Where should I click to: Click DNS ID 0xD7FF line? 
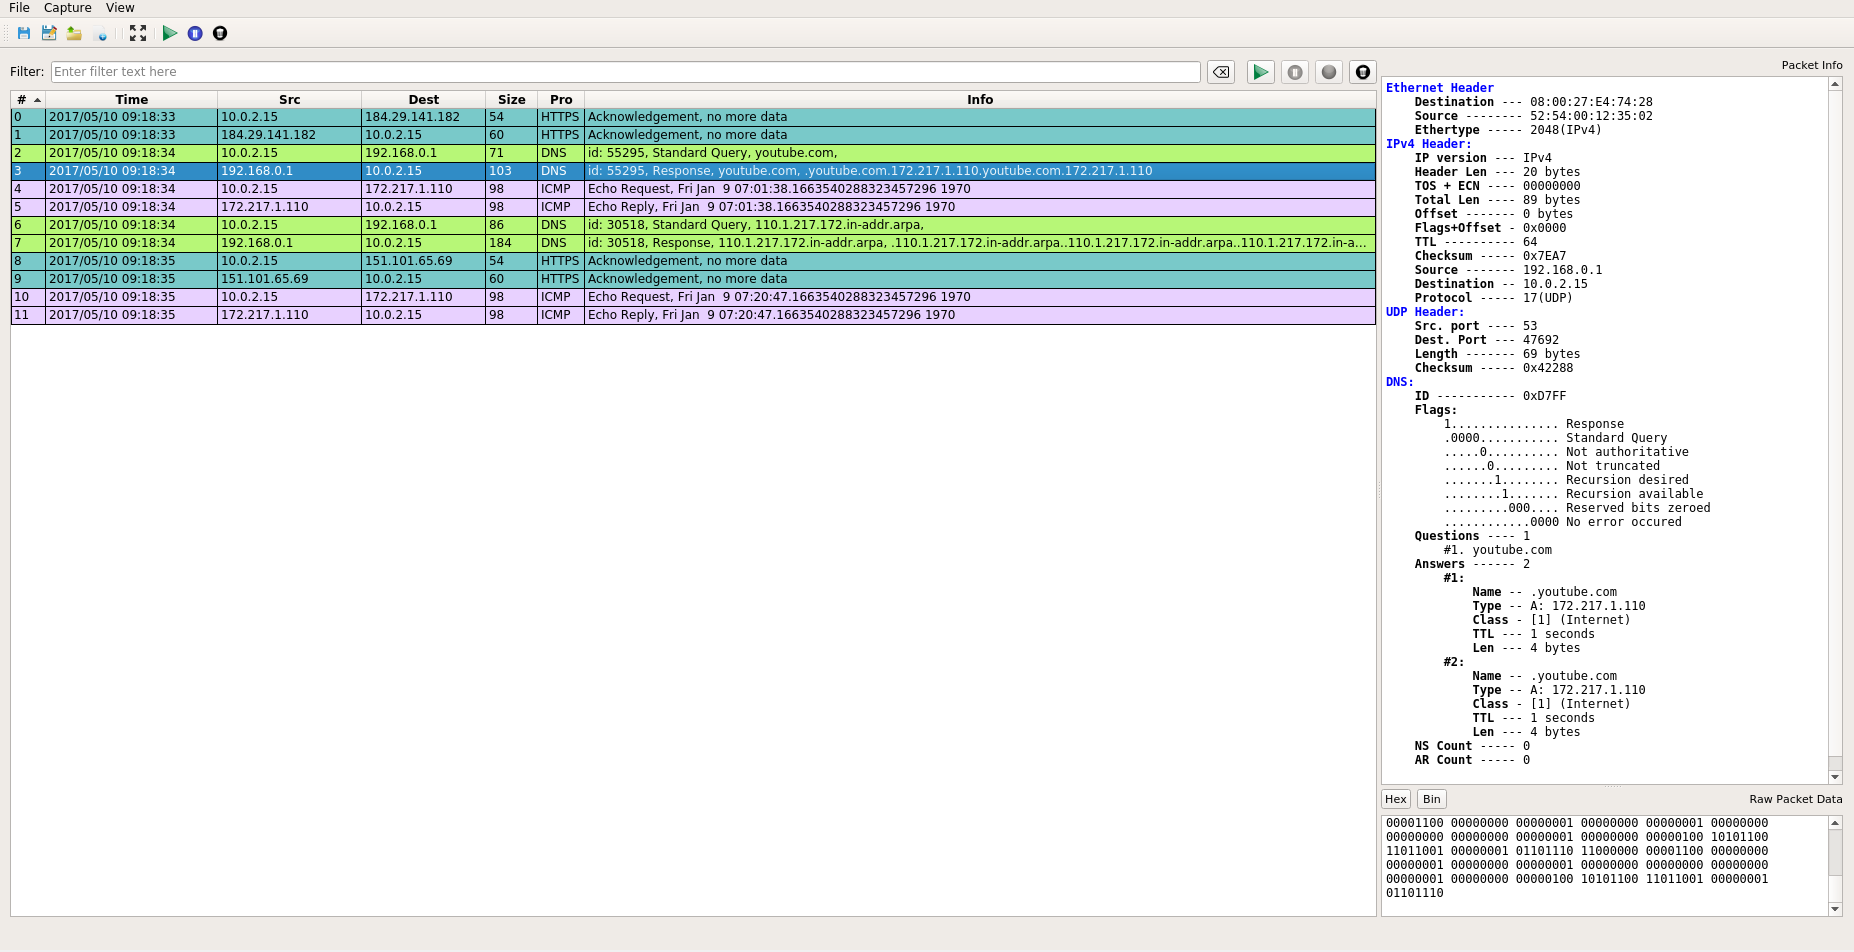coord(1490,396)
